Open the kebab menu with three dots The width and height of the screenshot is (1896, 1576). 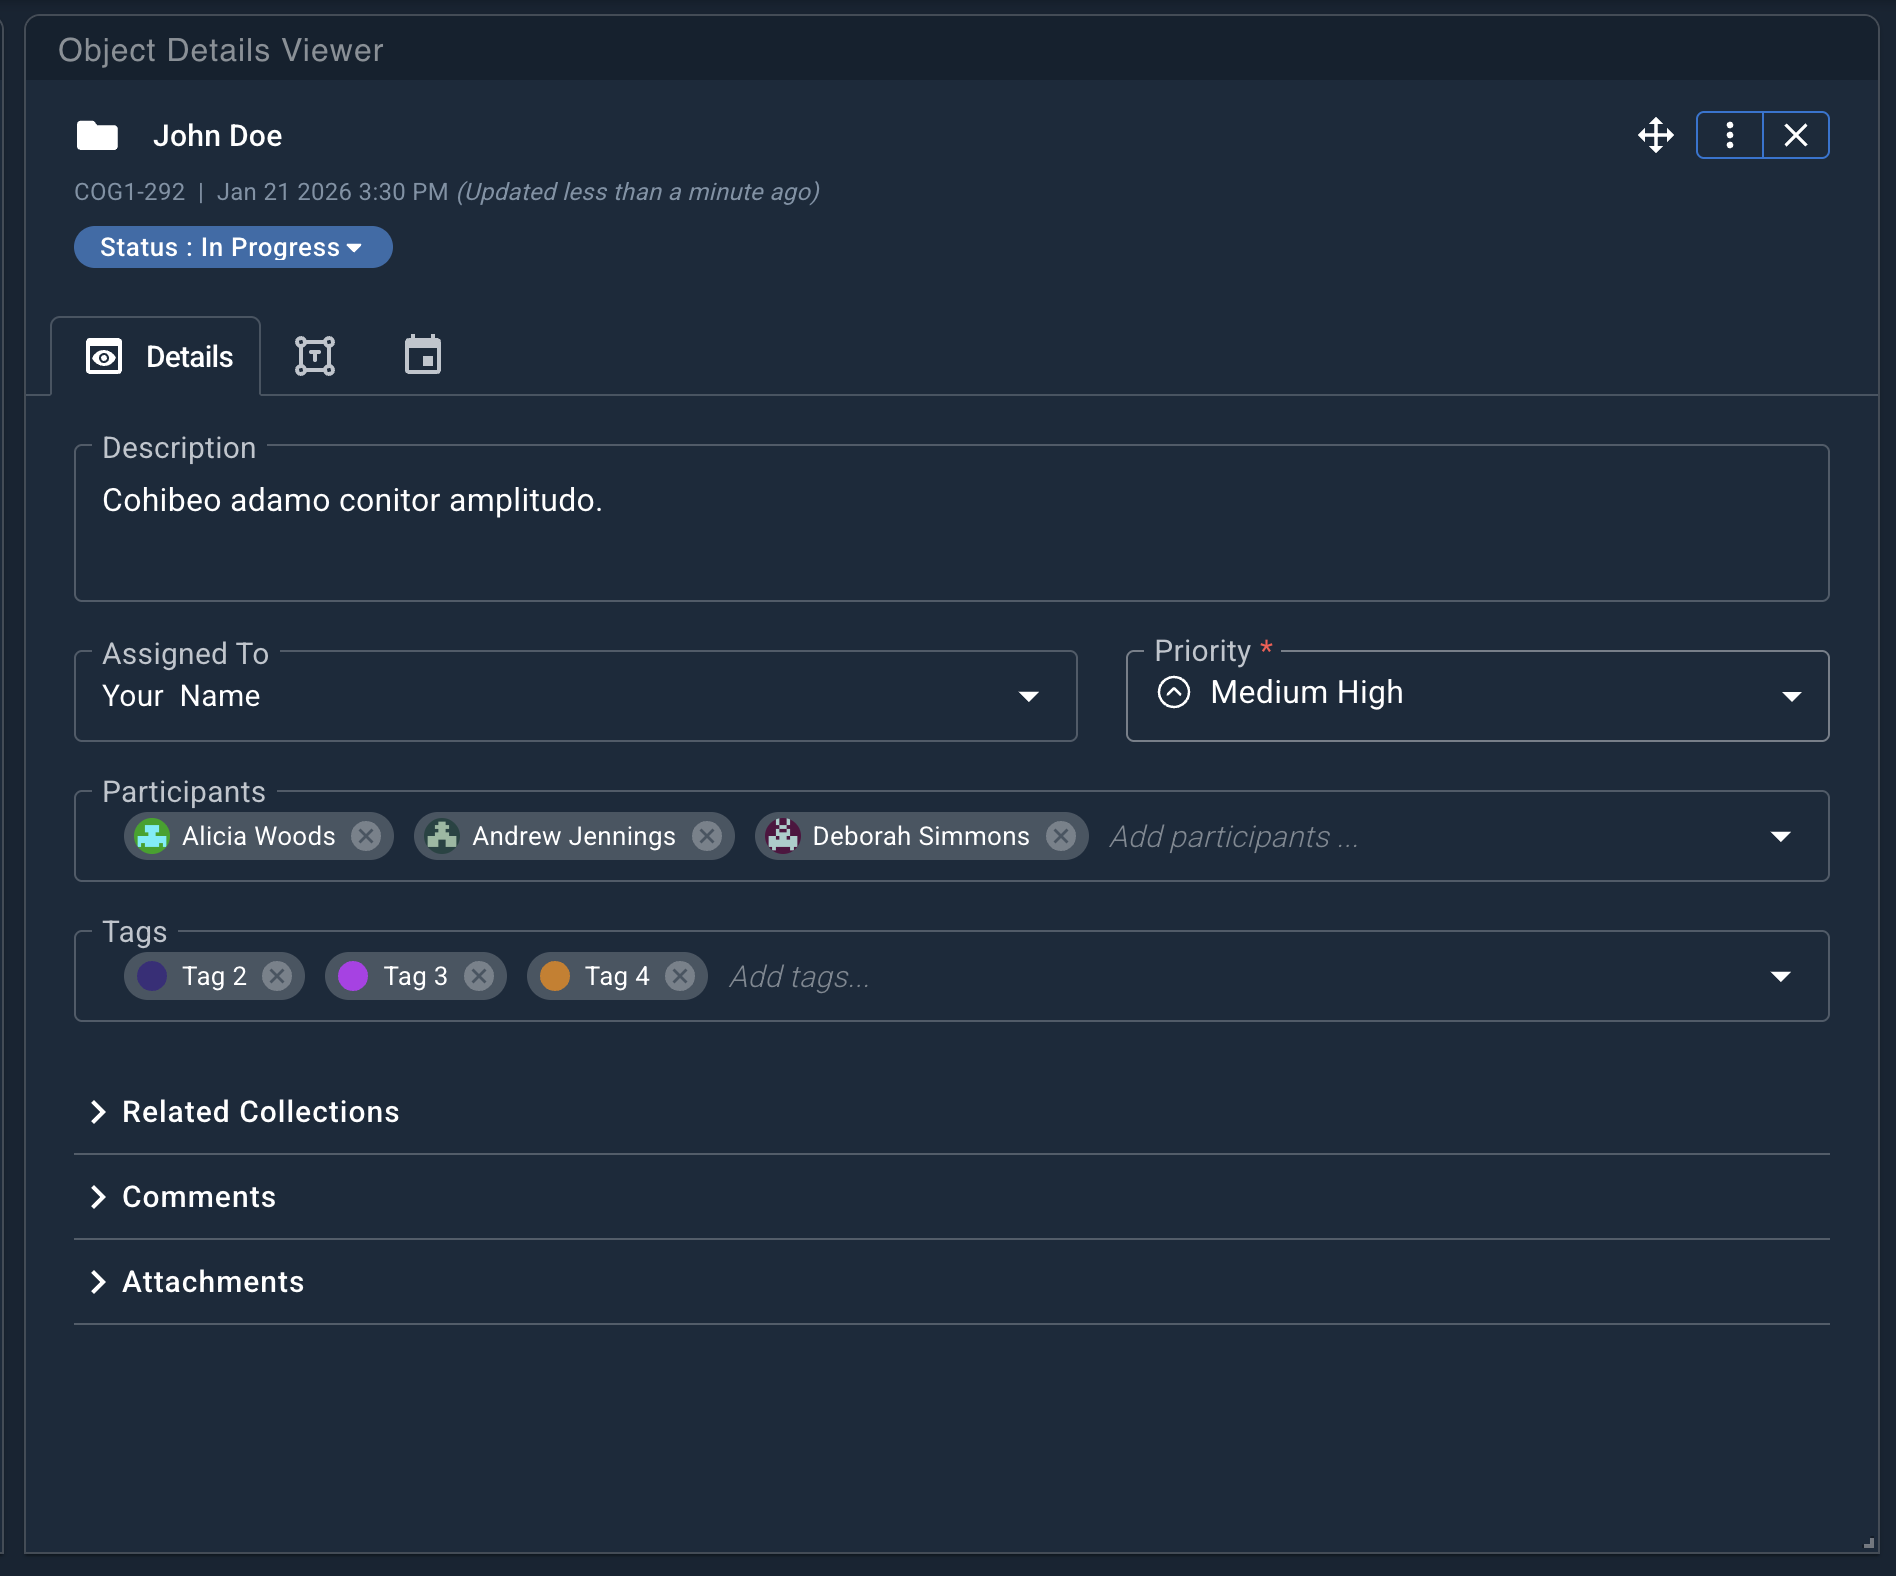[x=1728, y=135]
